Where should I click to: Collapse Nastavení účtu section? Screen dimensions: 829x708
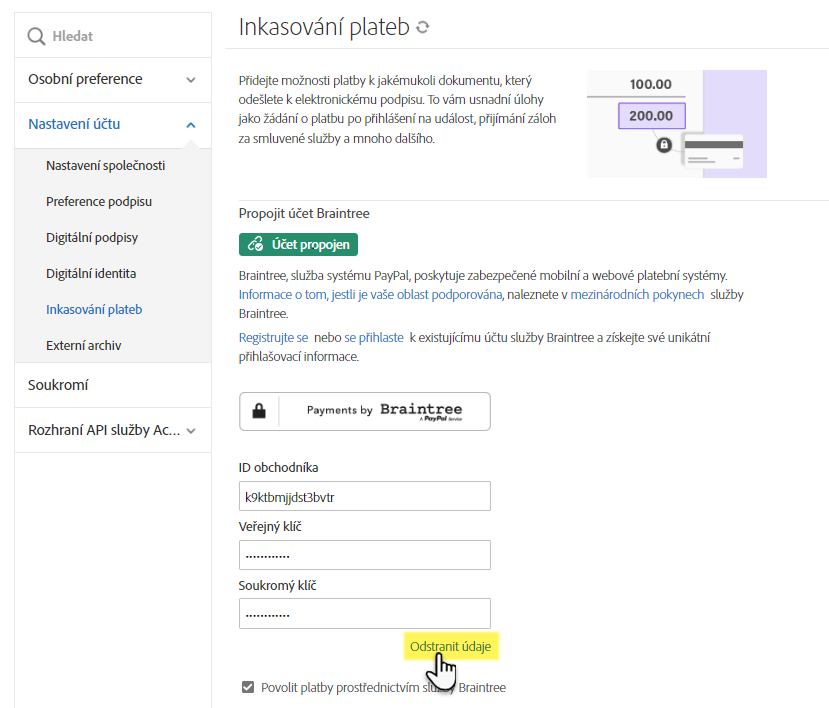tap(191, 125)
